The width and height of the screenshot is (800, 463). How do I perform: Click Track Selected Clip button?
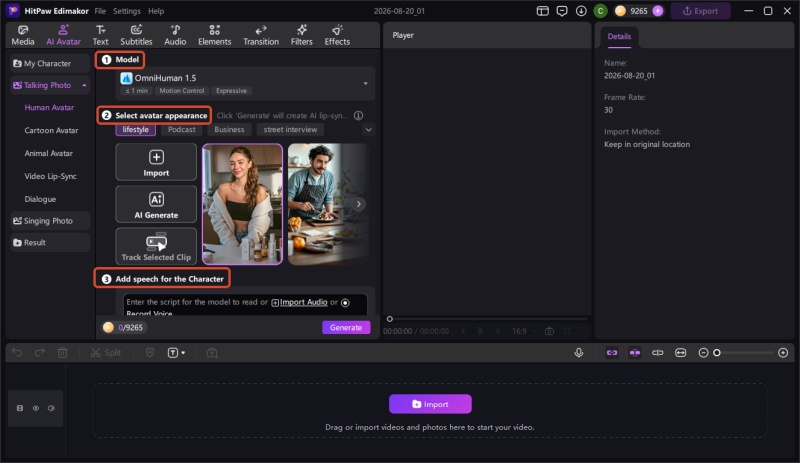click(156, 246)
